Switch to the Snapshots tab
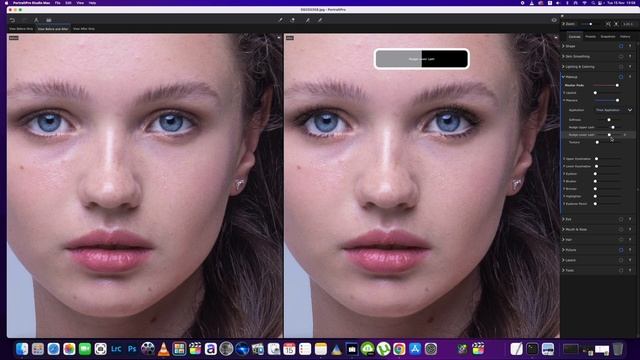This screenshot has height=360, width=640. (x=608, y=37)
